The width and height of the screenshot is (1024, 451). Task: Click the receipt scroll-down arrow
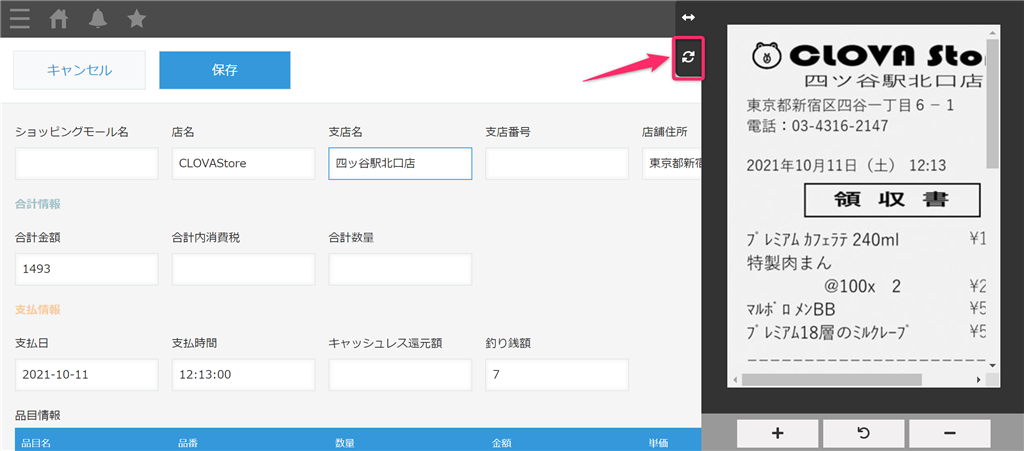pyautogui.click(x=993, y=365)
